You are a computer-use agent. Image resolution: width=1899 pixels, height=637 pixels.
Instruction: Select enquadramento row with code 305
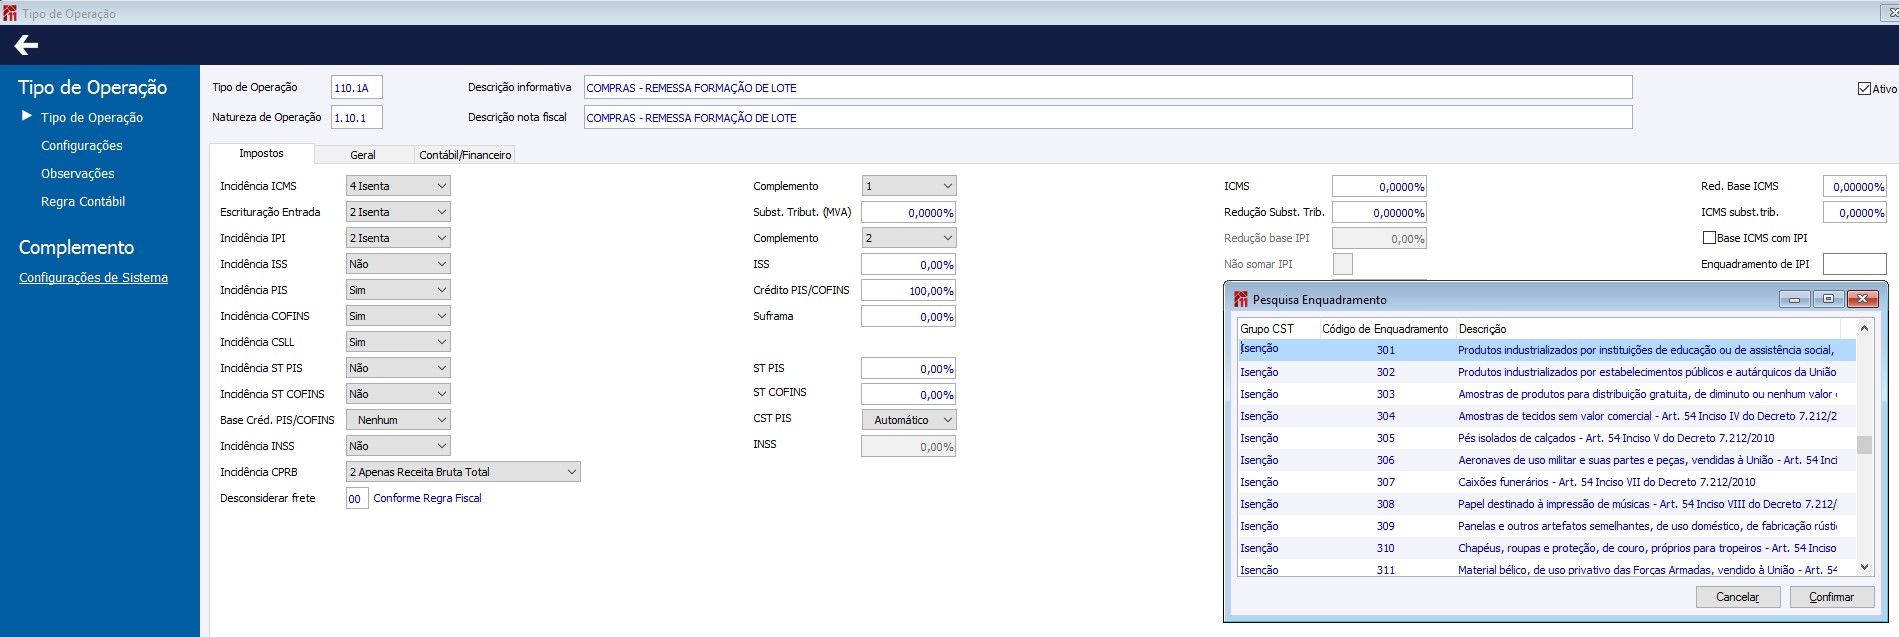(x=1546, y=438)
